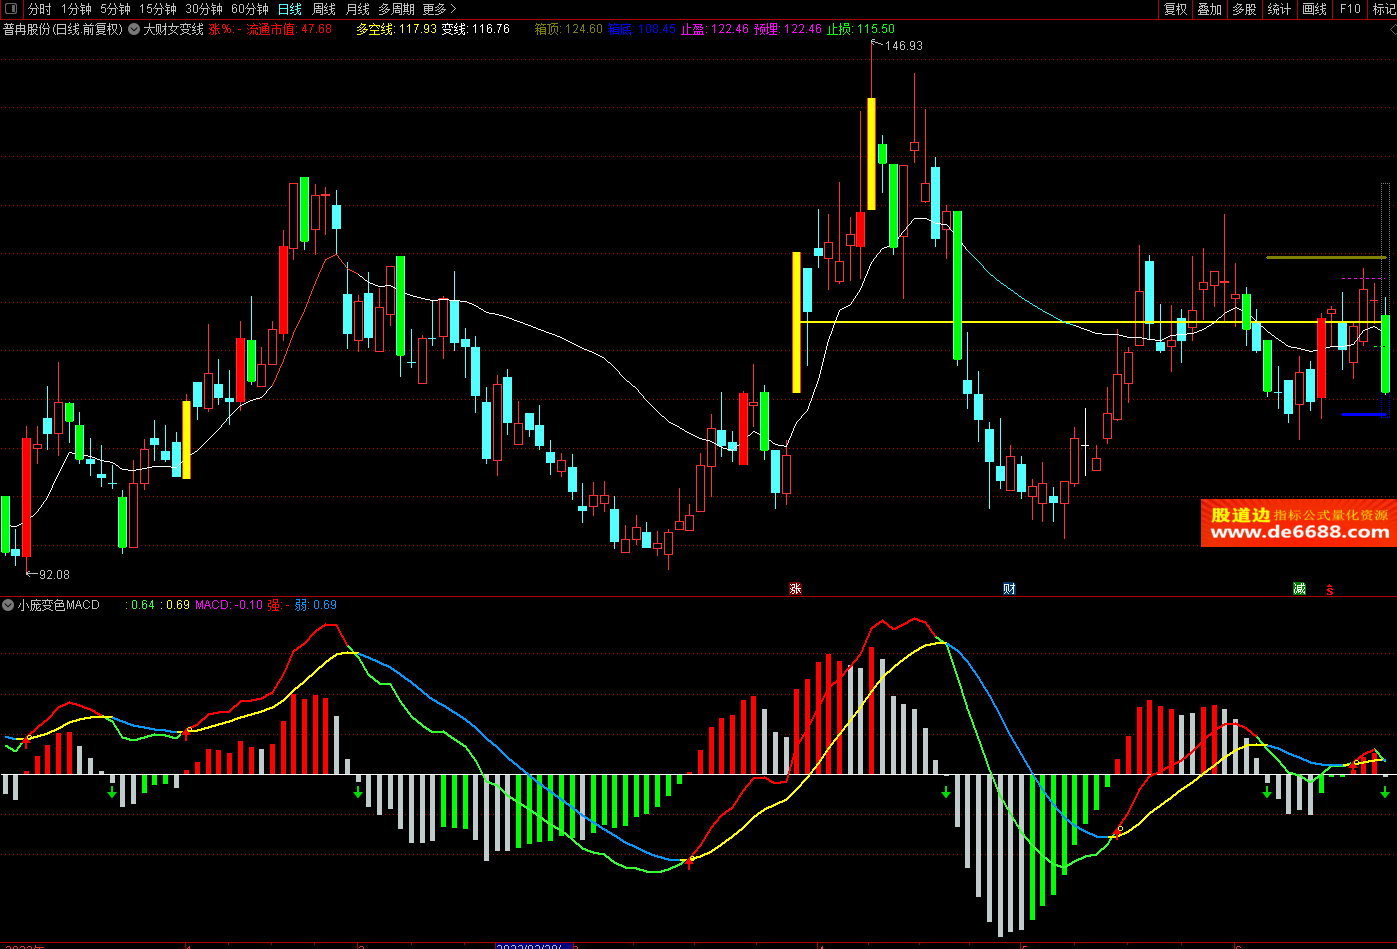Toggle the side panel icon at top-left
This screenshot has width=1397, height=949.
coord(12,9)
